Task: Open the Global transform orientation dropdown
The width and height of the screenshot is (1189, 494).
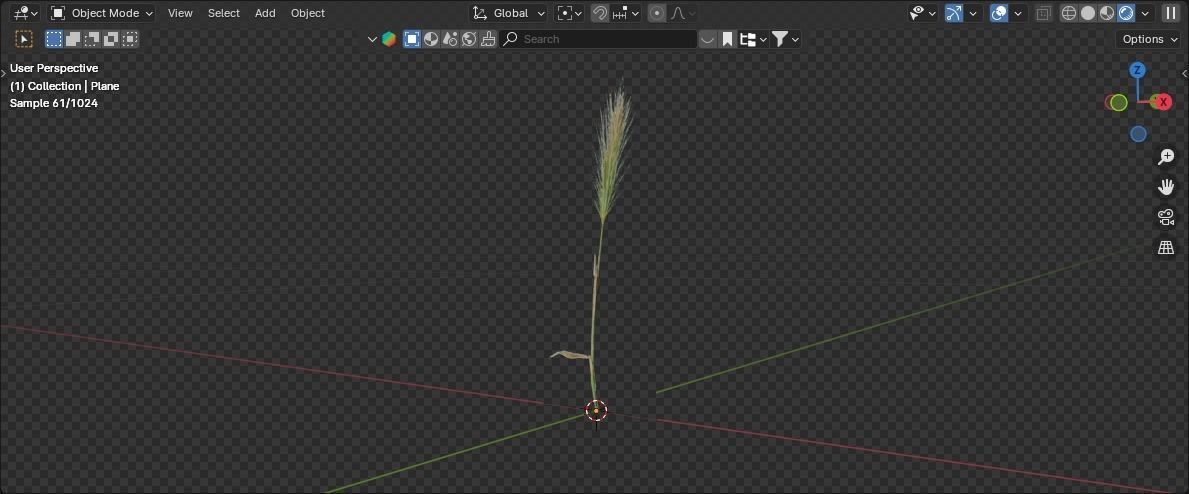Action: pyautogui.click(x=508, y=13)
